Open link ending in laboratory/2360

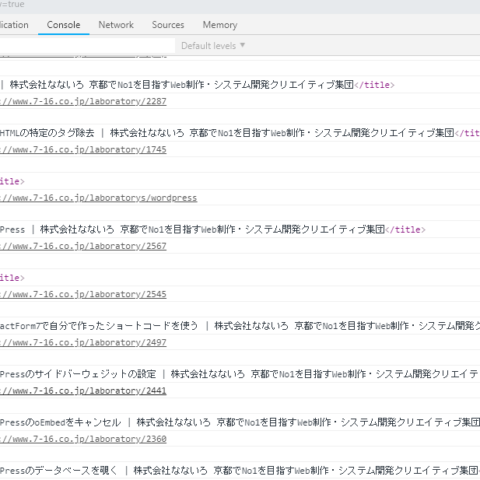83,439
